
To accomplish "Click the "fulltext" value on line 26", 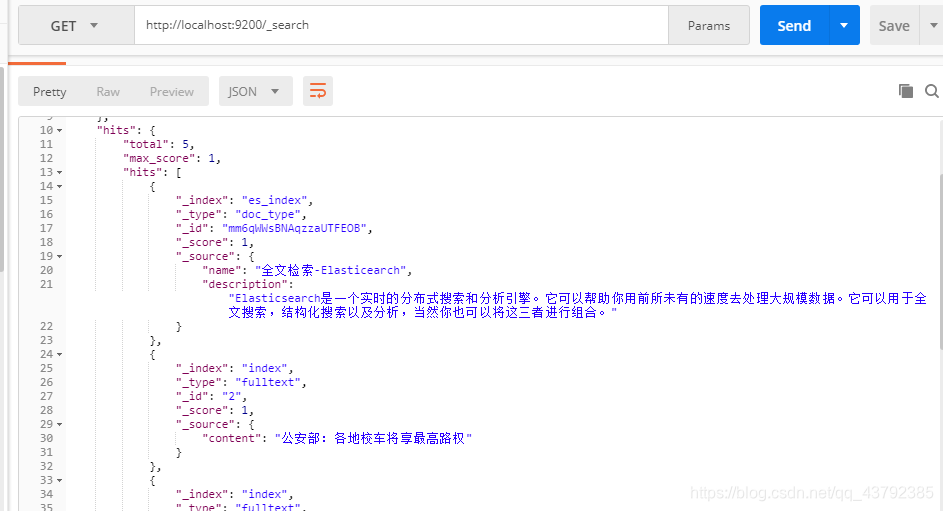I will (268, 382).
